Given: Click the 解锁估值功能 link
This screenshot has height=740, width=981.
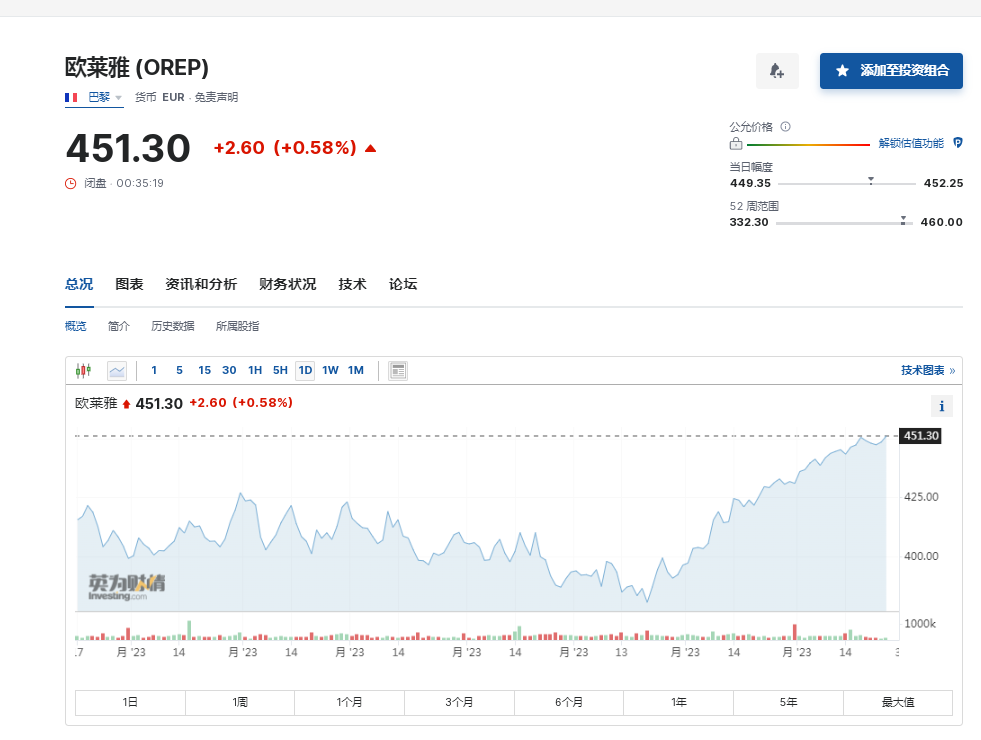Looking at the screenshot, I should (911, 143).
